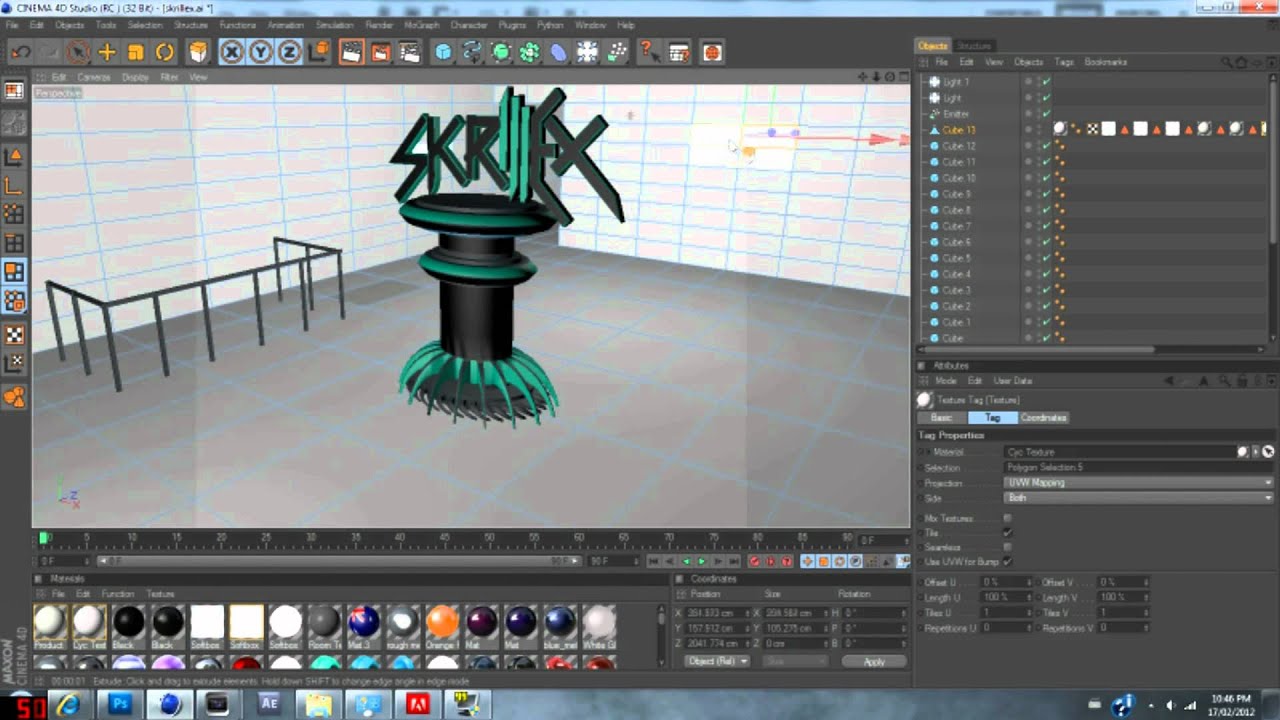Select the Light 1 object
The height and width of the screenshot is (720, 1280).
click(955, 82)
